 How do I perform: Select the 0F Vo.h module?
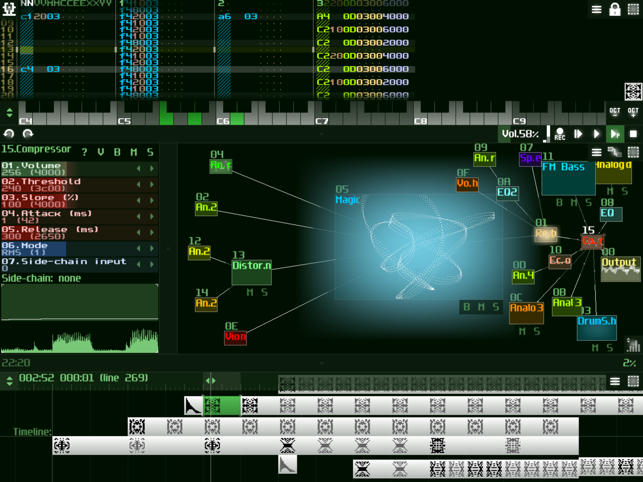pyautogui.click(x=467, y=184)
